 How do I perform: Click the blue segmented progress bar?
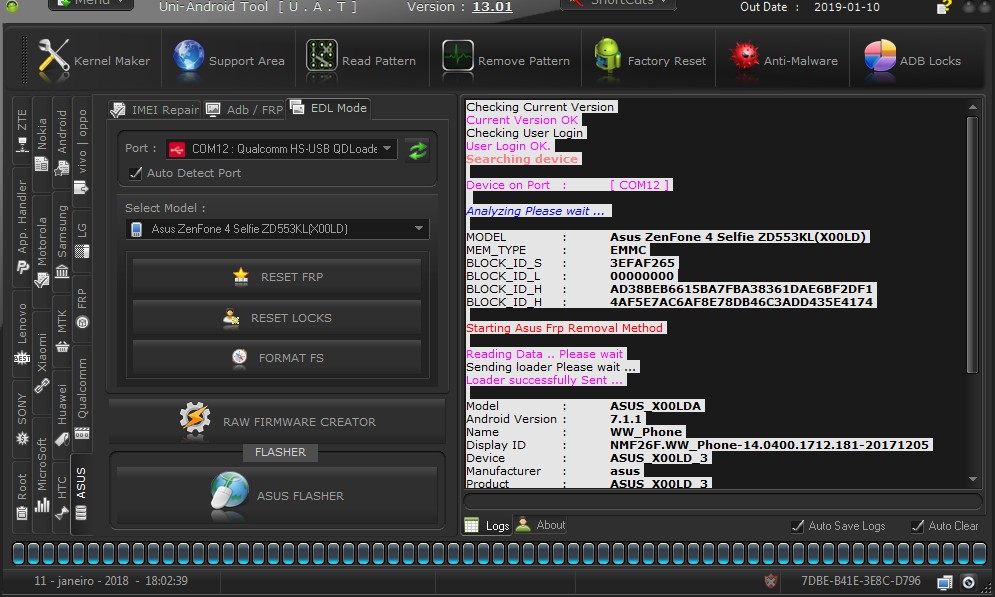[x=500, y=553]
